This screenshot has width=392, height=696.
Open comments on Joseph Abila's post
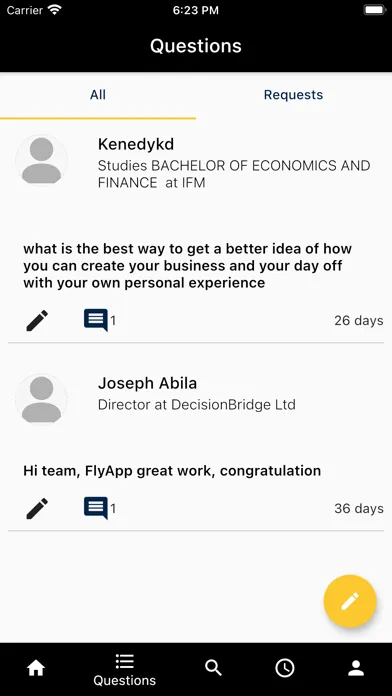96,508
